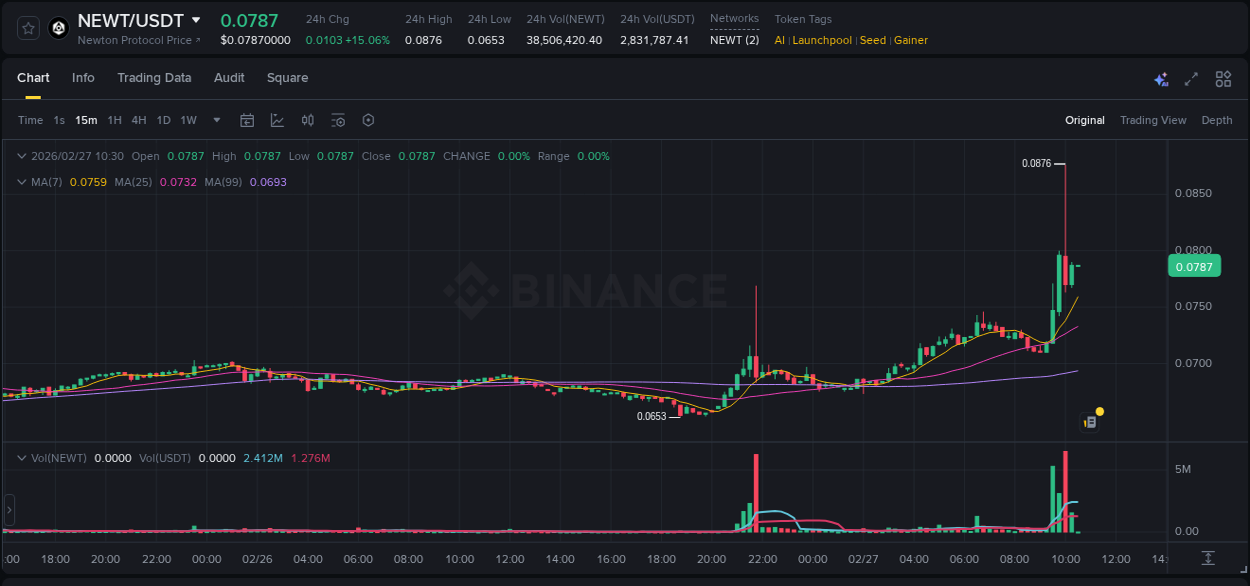Click the volume pane scale slider on the left

point(9,510)
